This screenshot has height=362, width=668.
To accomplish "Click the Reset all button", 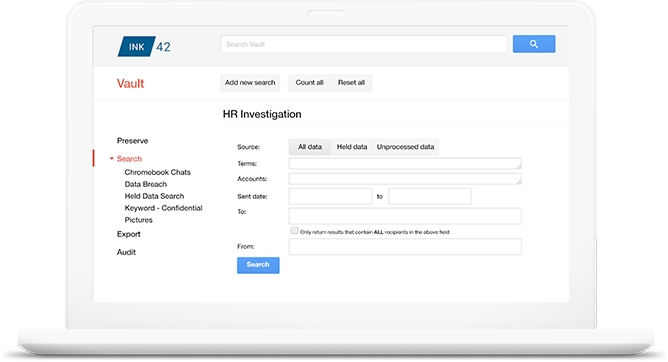I will click(351, 83).
